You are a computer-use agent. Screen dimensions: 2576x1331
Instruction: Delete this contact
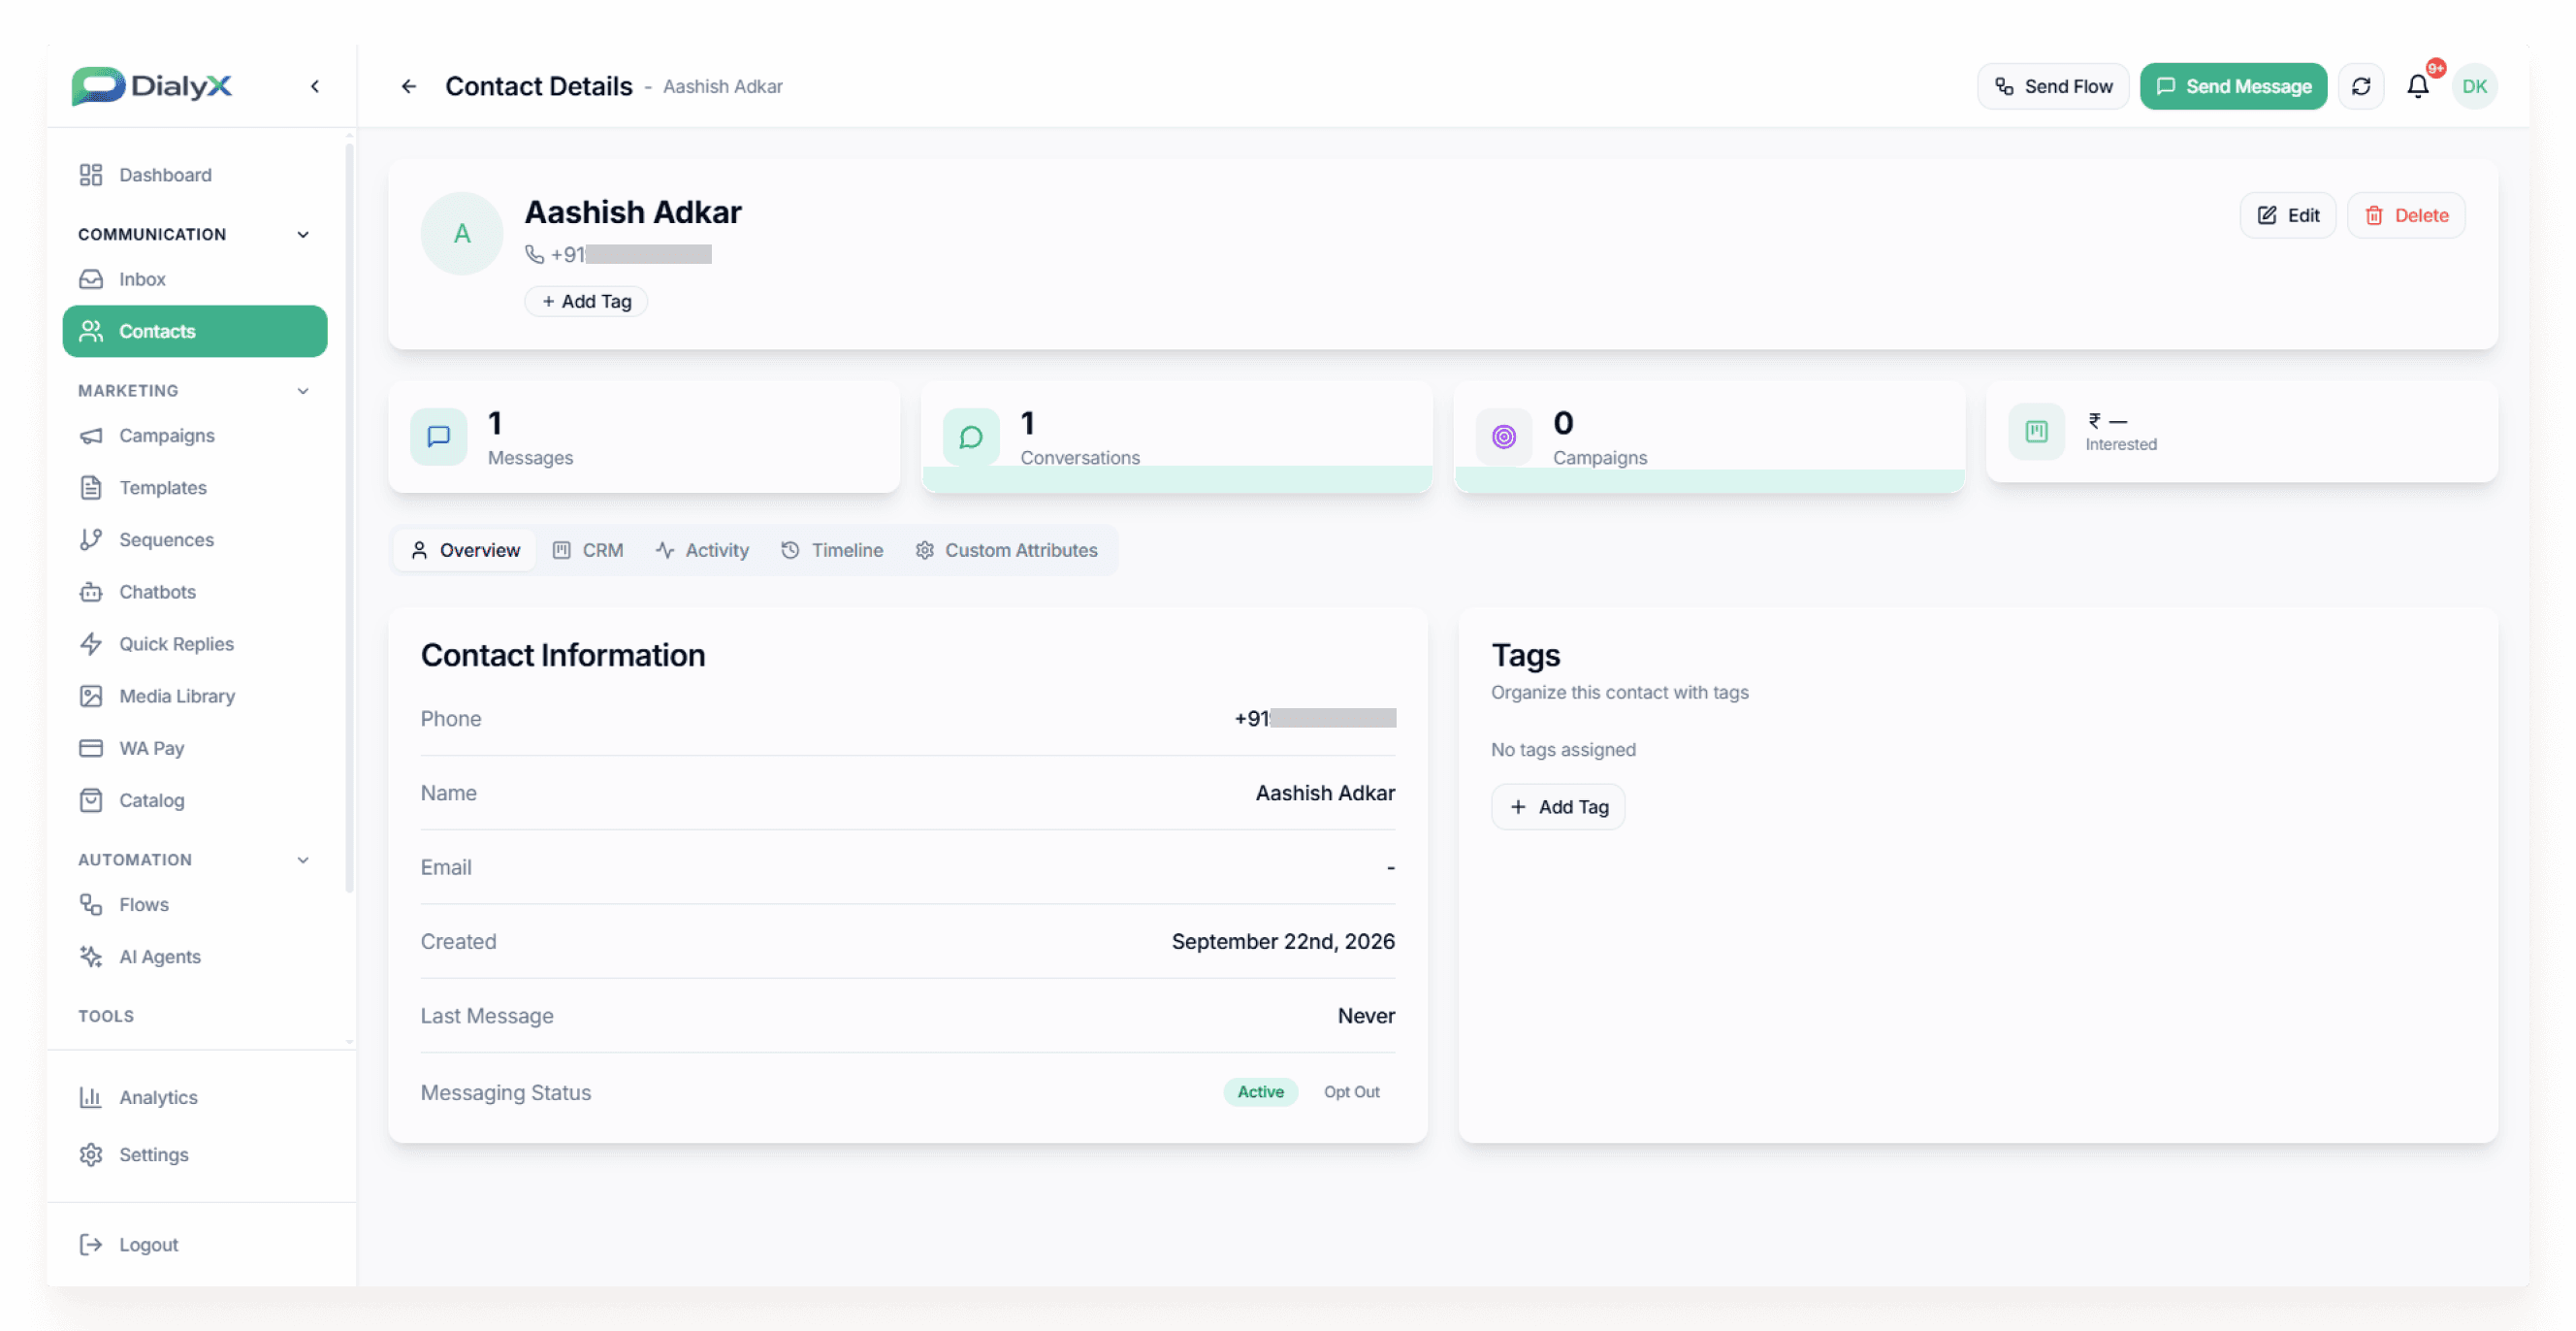pyautogui.click(x=2406, y=215)
